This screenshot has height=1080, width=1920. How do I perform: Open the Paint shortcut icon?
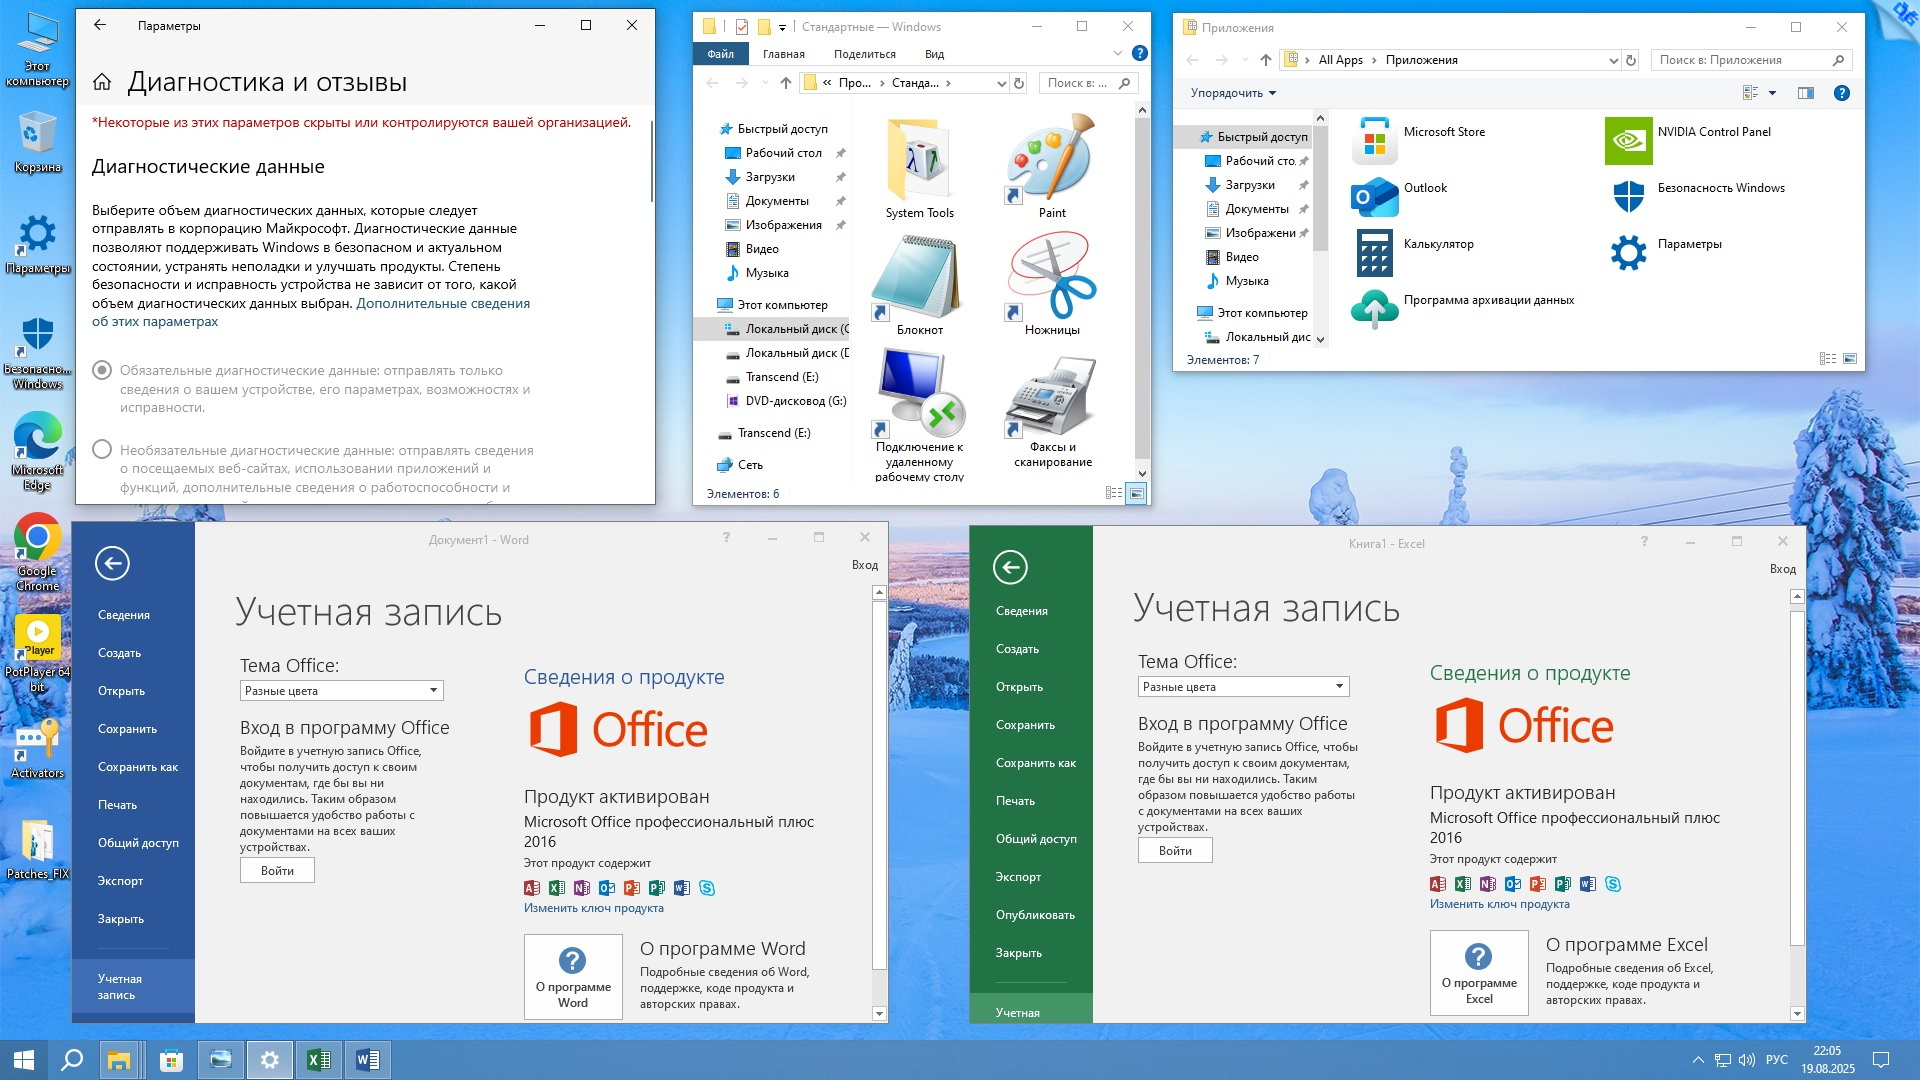tap(1051, 160)
